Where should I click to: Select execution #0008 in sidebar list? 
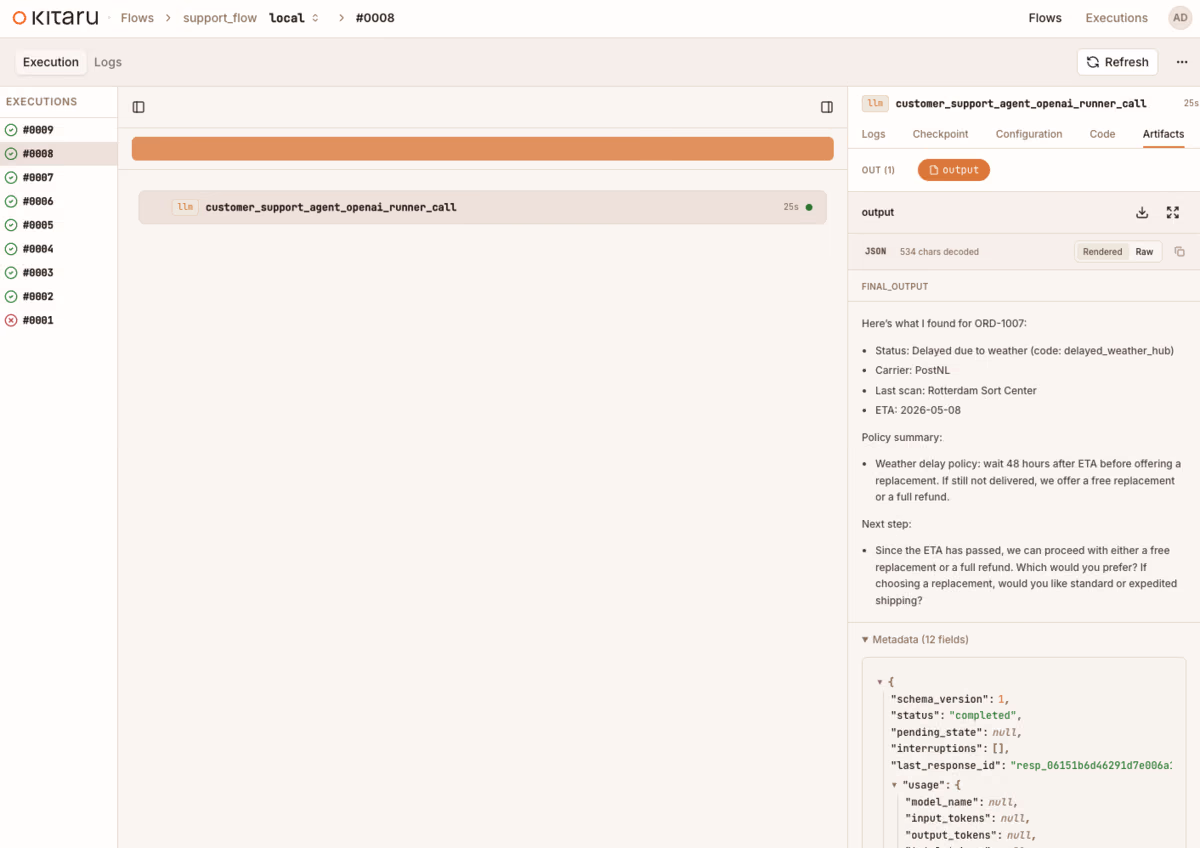point(58,154)
